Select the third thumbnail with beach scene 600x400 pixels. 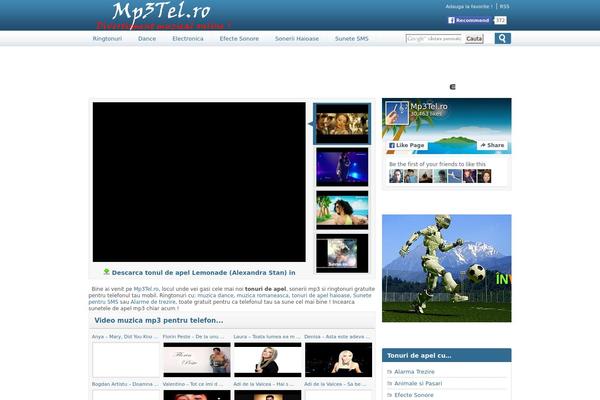[342, 210]
